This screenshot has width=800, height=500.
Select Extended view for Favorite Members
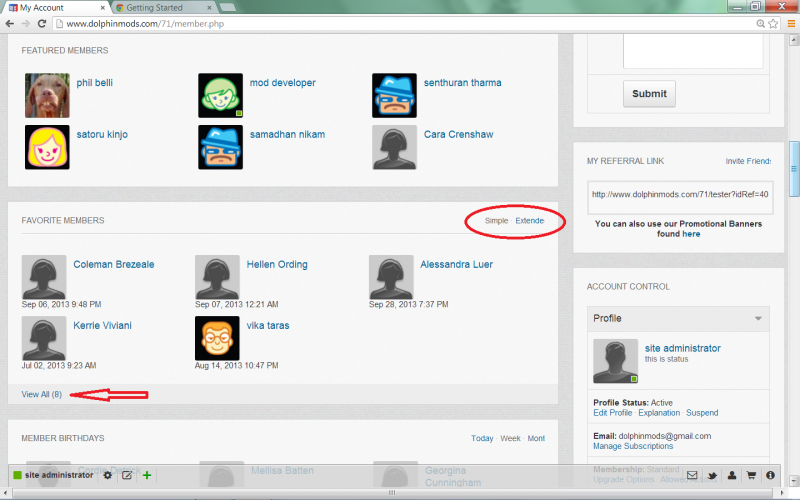coord(530,220)
